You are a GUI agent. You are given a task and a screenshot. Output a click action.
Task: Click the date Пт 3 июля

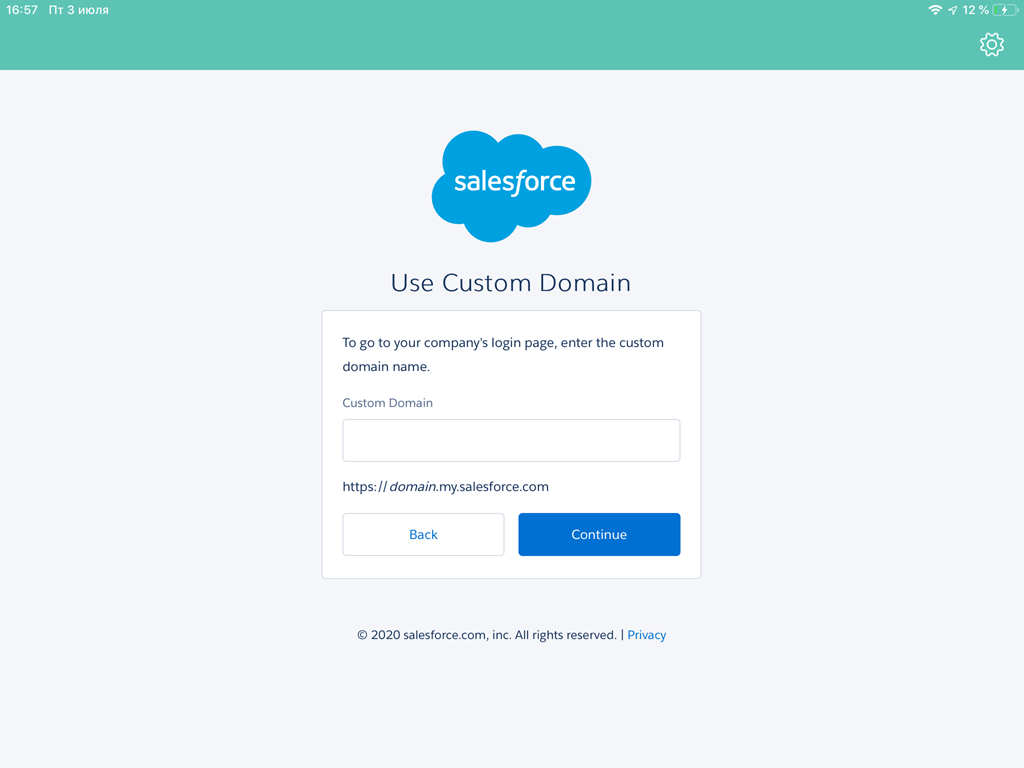pos(77,10)
